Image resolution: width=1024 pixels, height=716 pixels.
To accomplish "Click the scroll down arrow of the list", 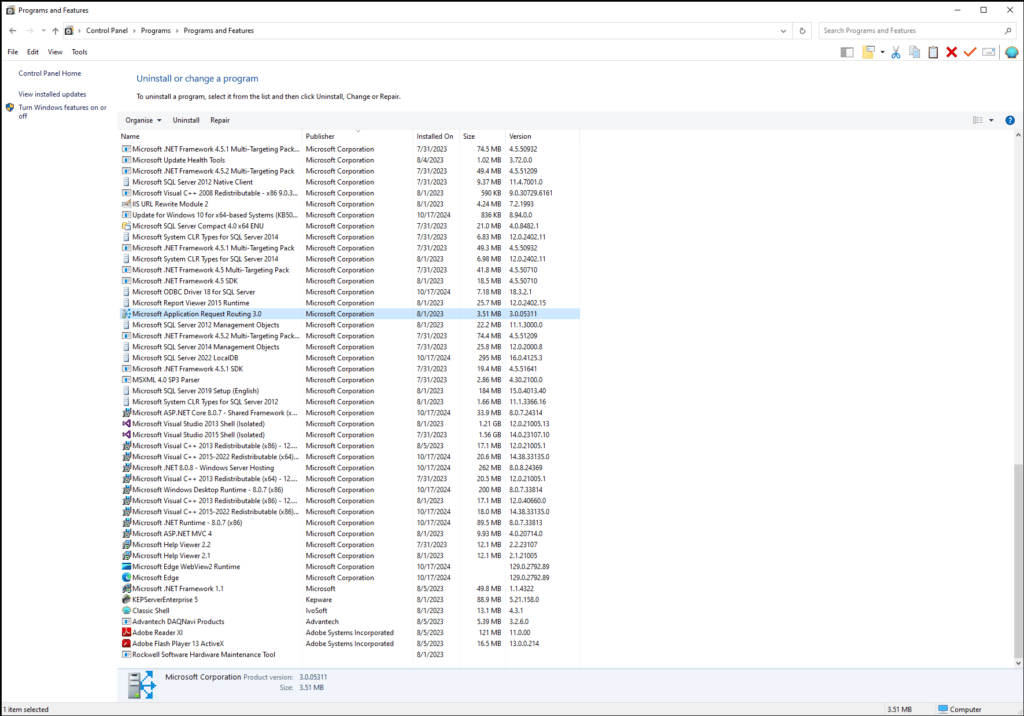I will 1018,663.
